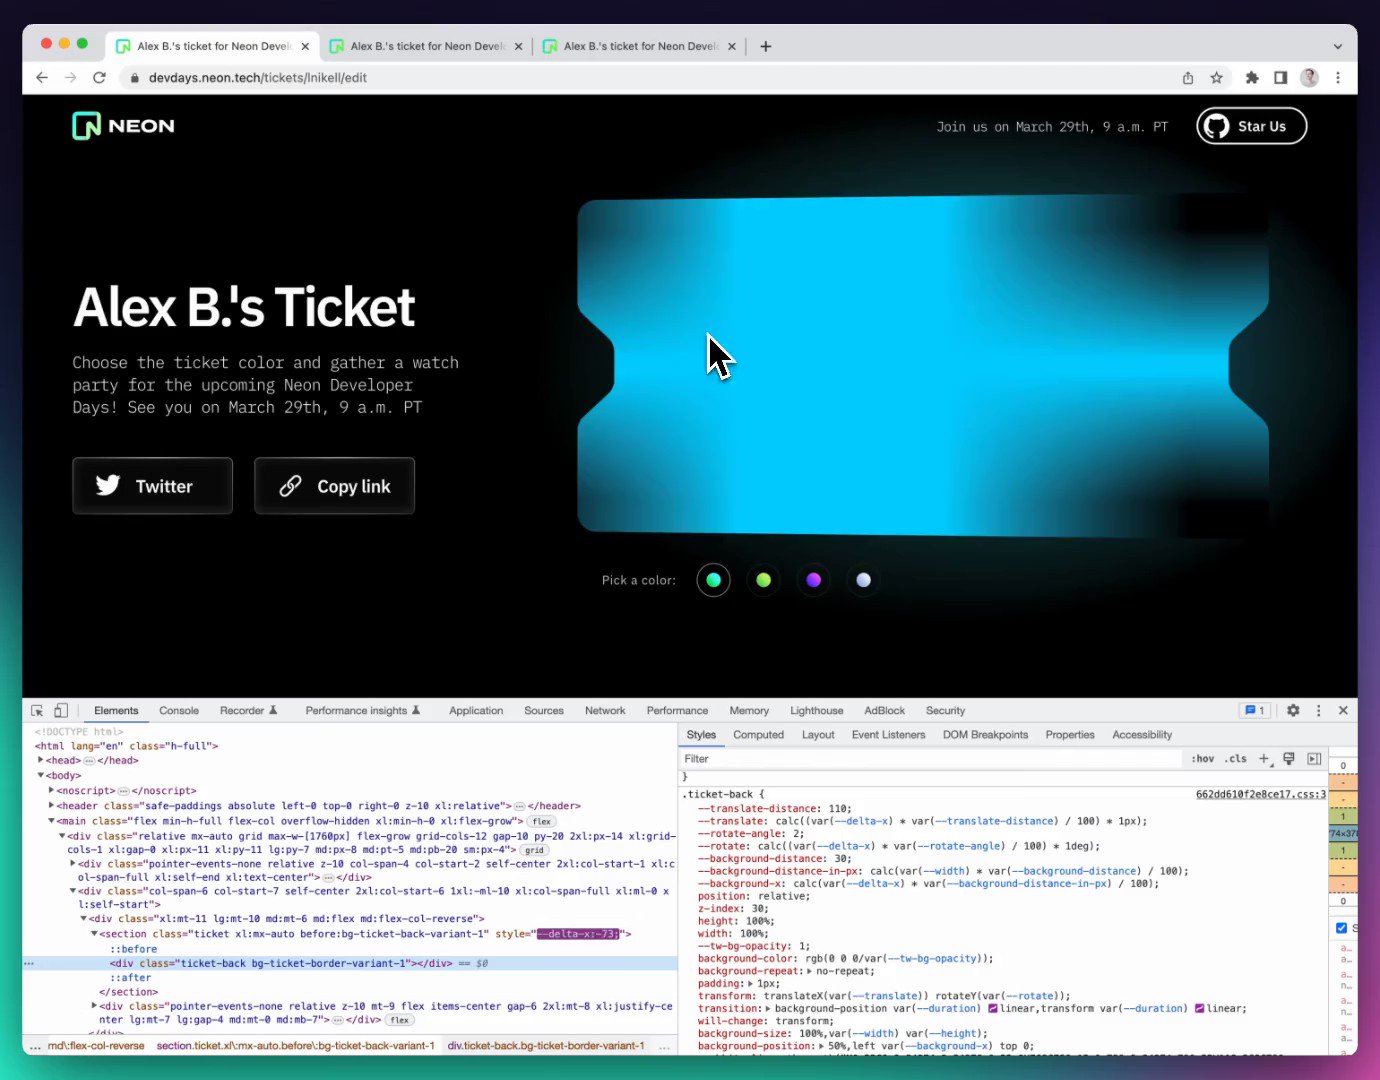Toggle the rendering emulations paintbrush icon
Screen dimensions: 1380x1080
(x=1288, y=758)
